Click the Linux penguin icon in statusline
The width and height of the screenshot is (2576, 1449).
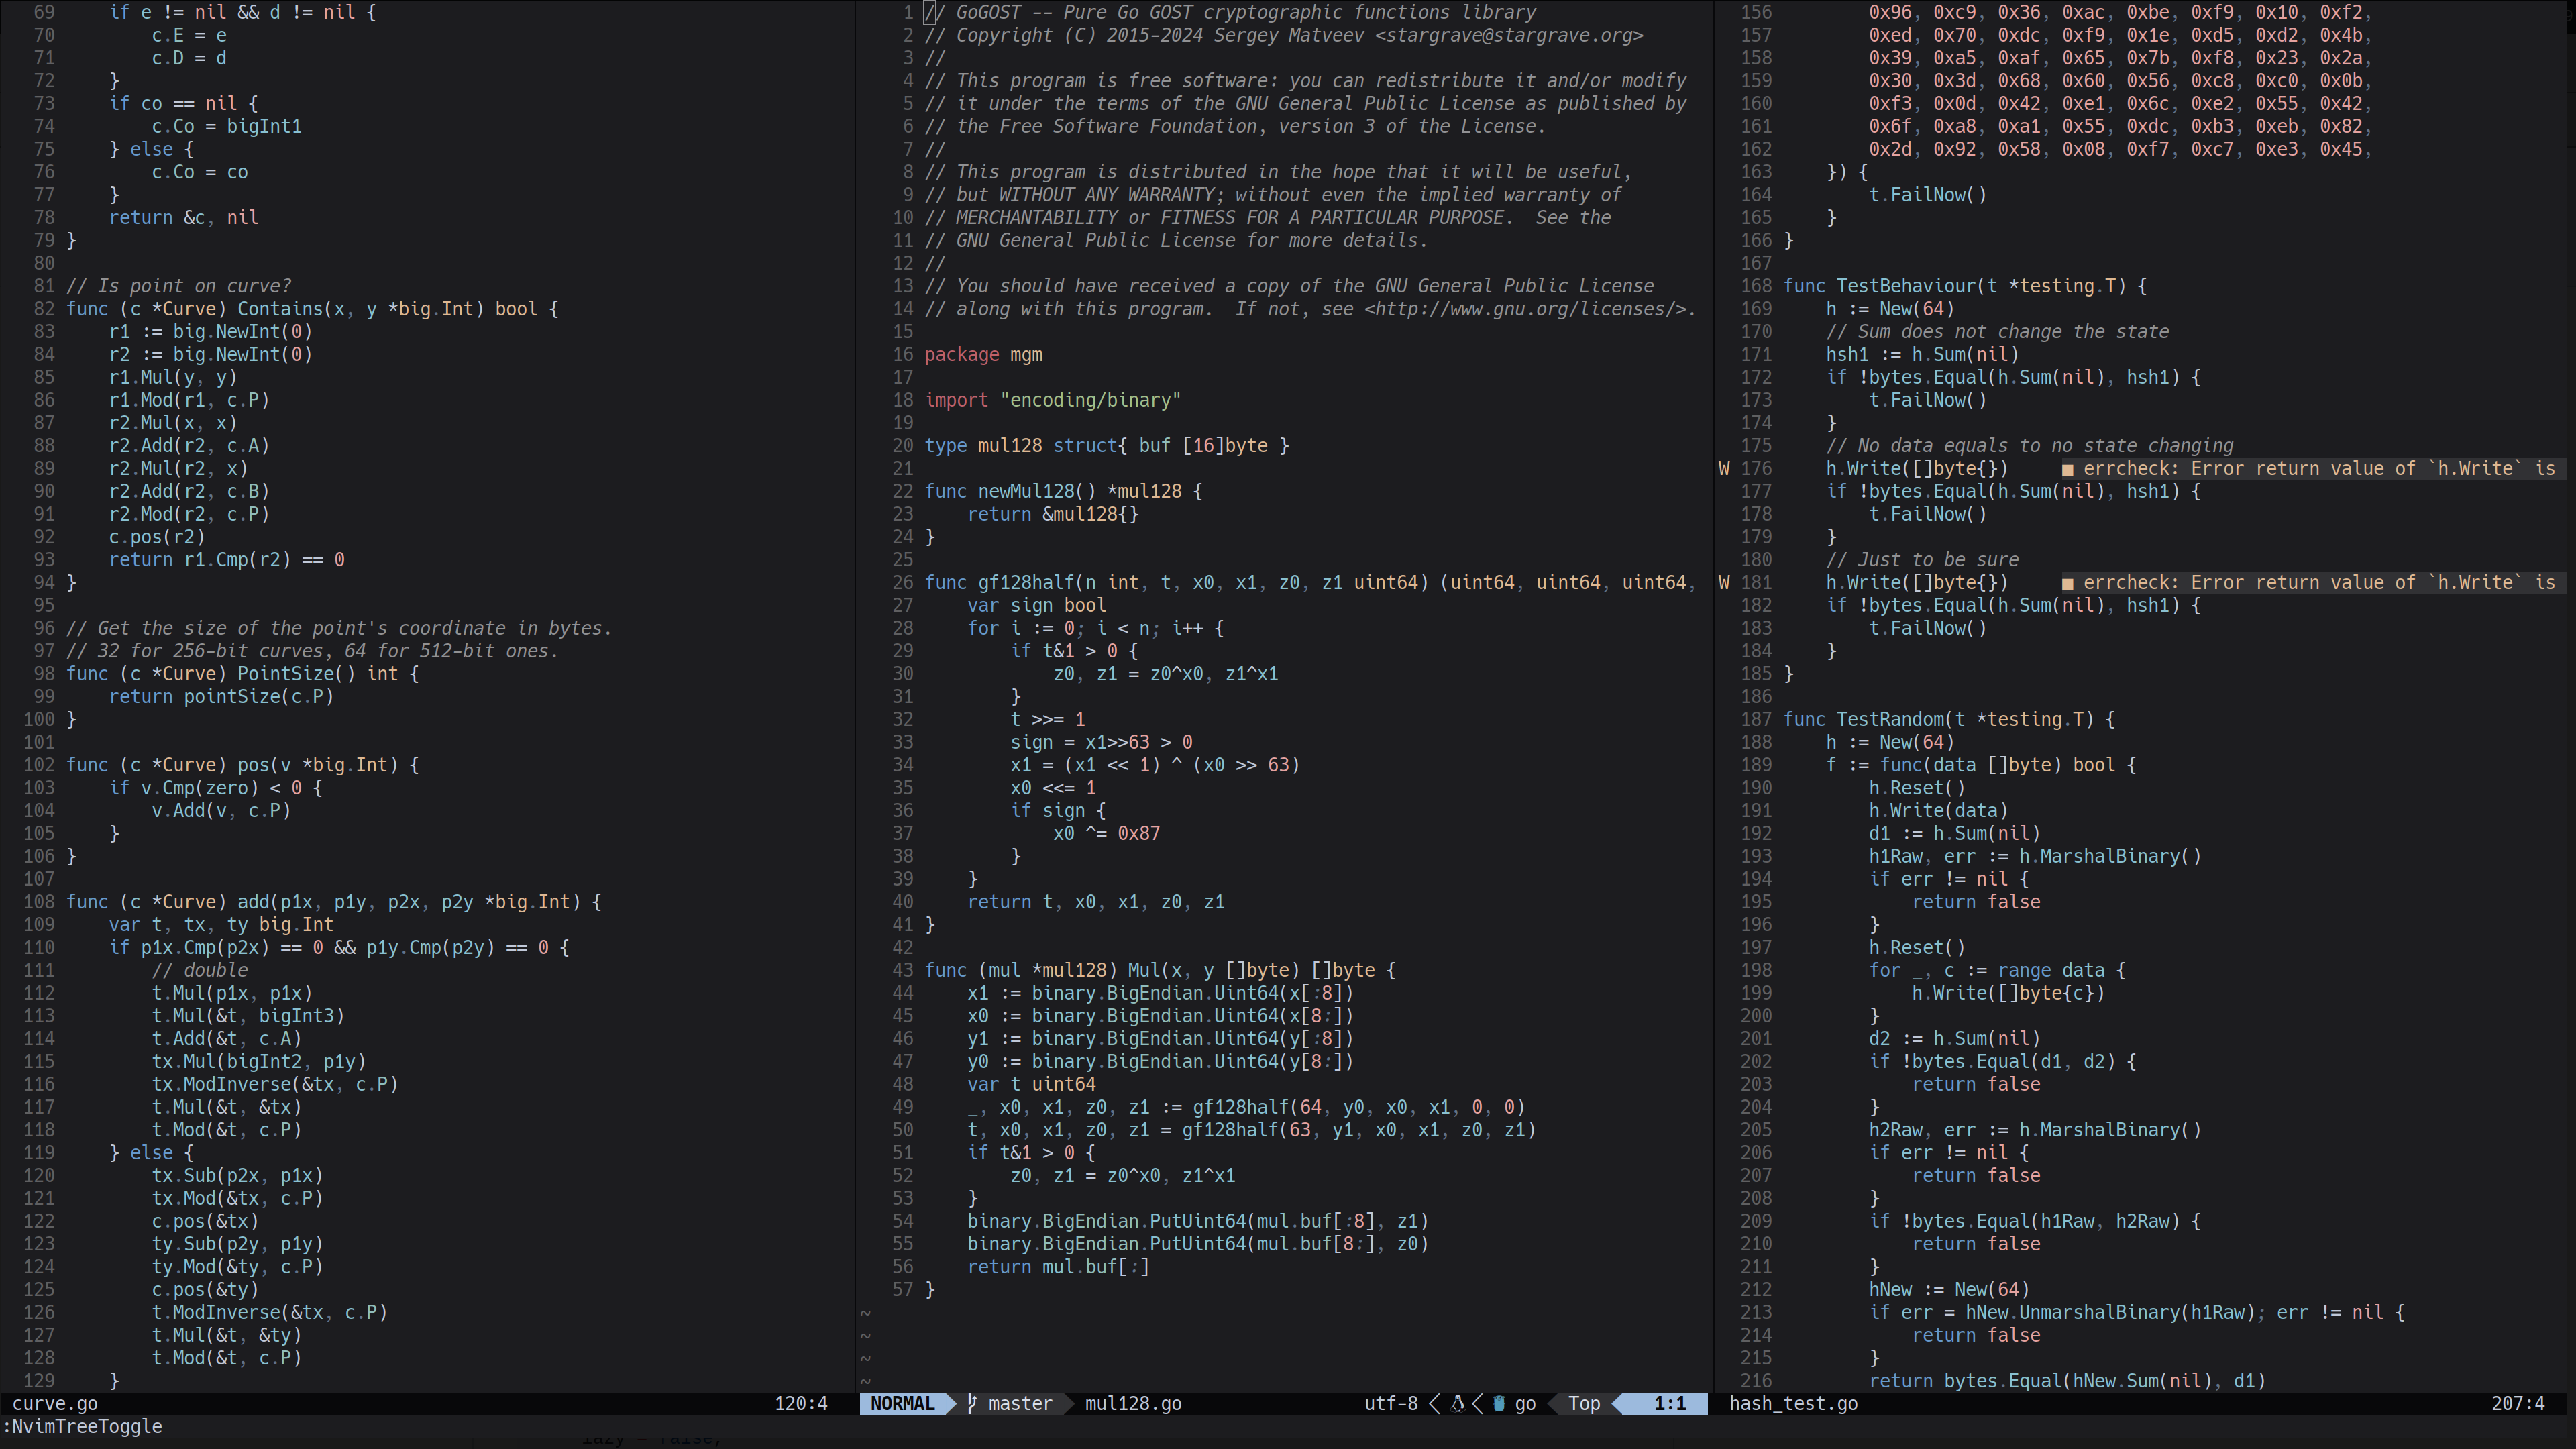[x=1457, y=1403]
